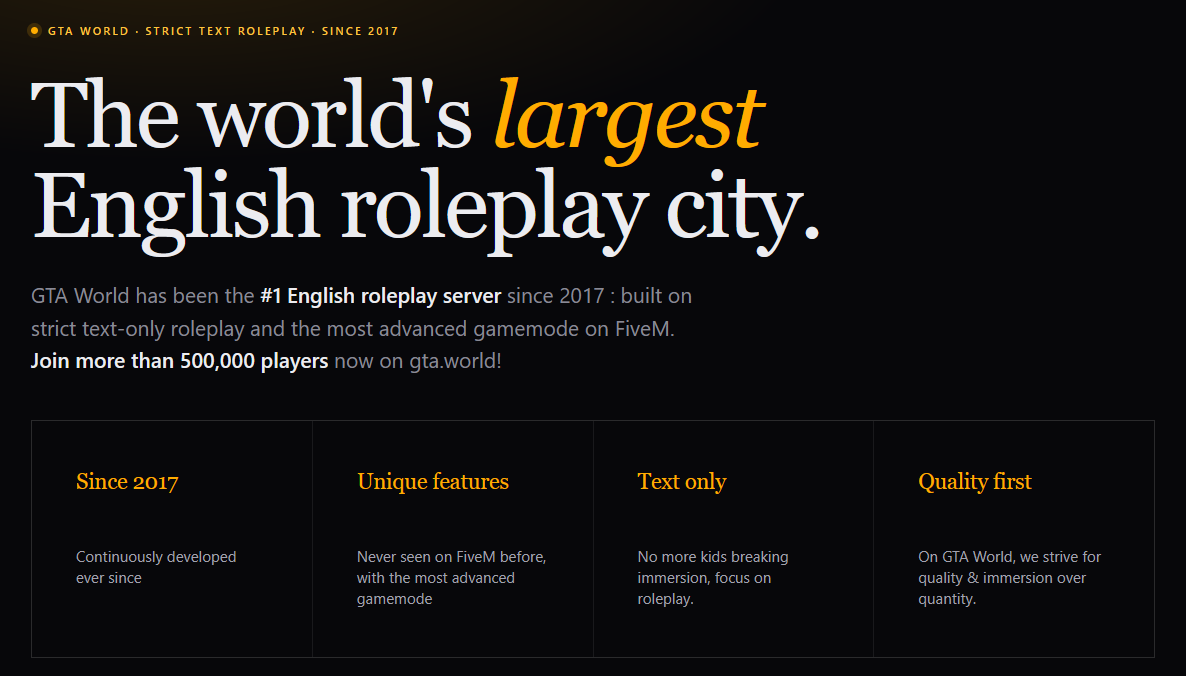Click 'Continuously developed ever since' description
The width and height of the screenshot is (1186, 676).
156,567
